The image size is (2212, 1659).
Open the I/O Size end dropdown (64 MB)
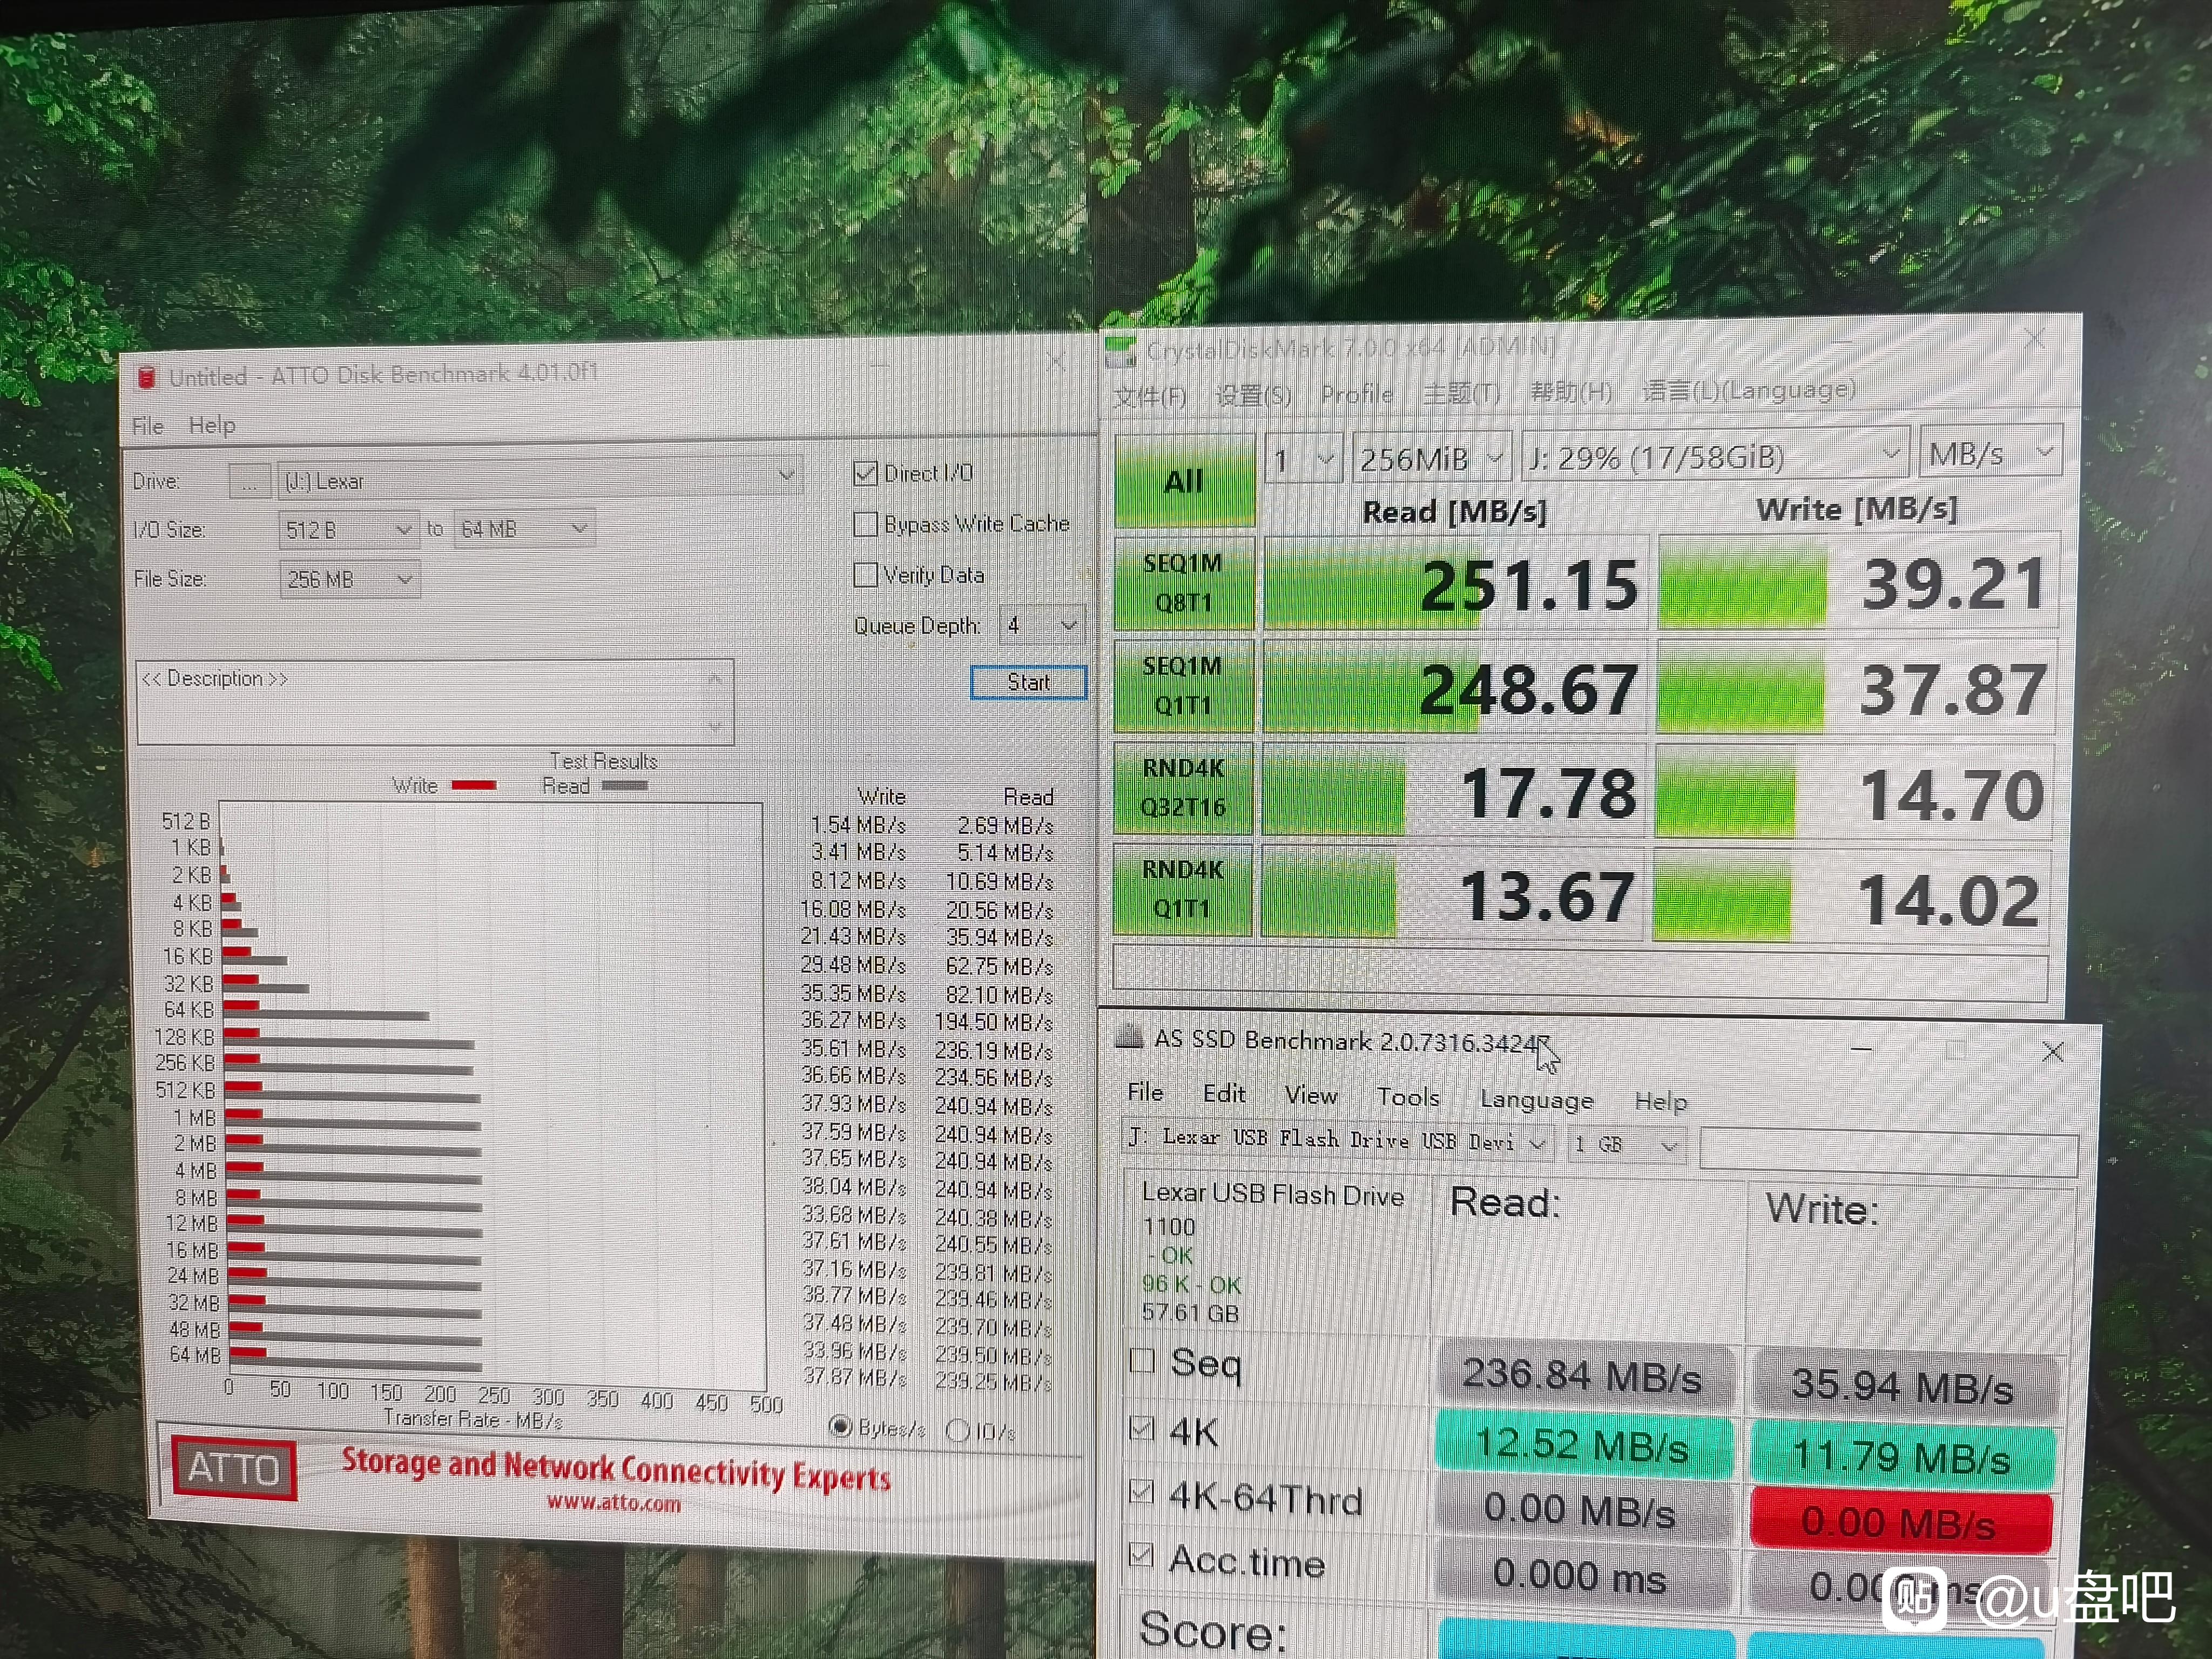(524, 528)
